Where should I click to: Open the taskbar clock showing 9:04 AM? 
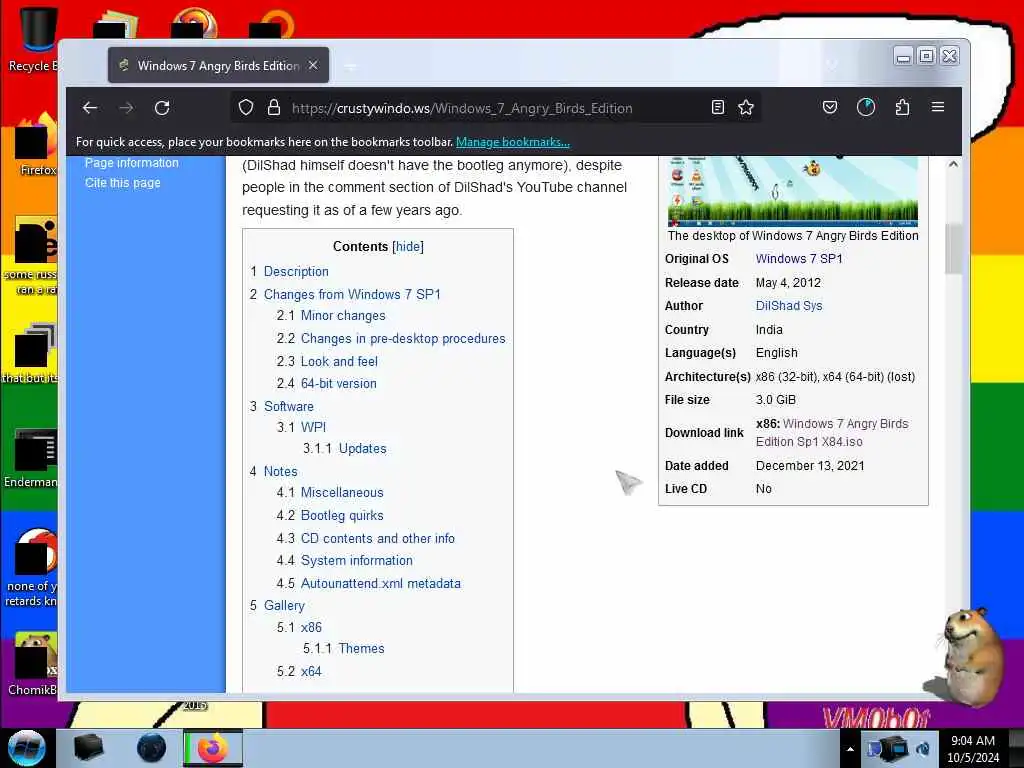pos(973,748)
